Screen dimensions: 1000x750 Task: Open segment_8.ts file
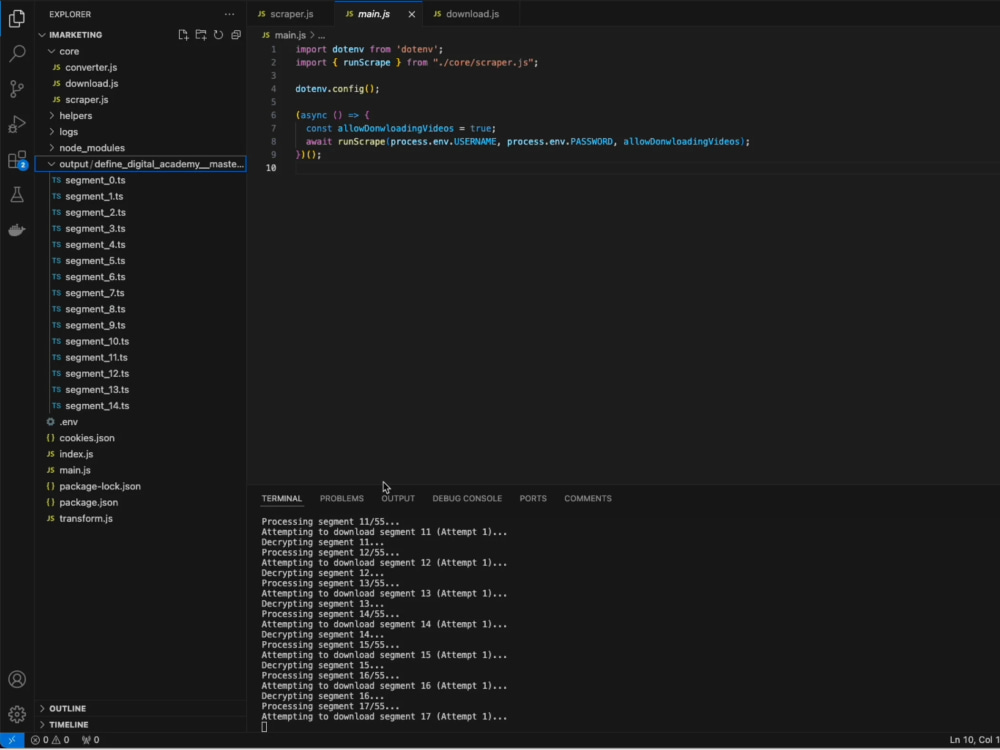[140, 309]
